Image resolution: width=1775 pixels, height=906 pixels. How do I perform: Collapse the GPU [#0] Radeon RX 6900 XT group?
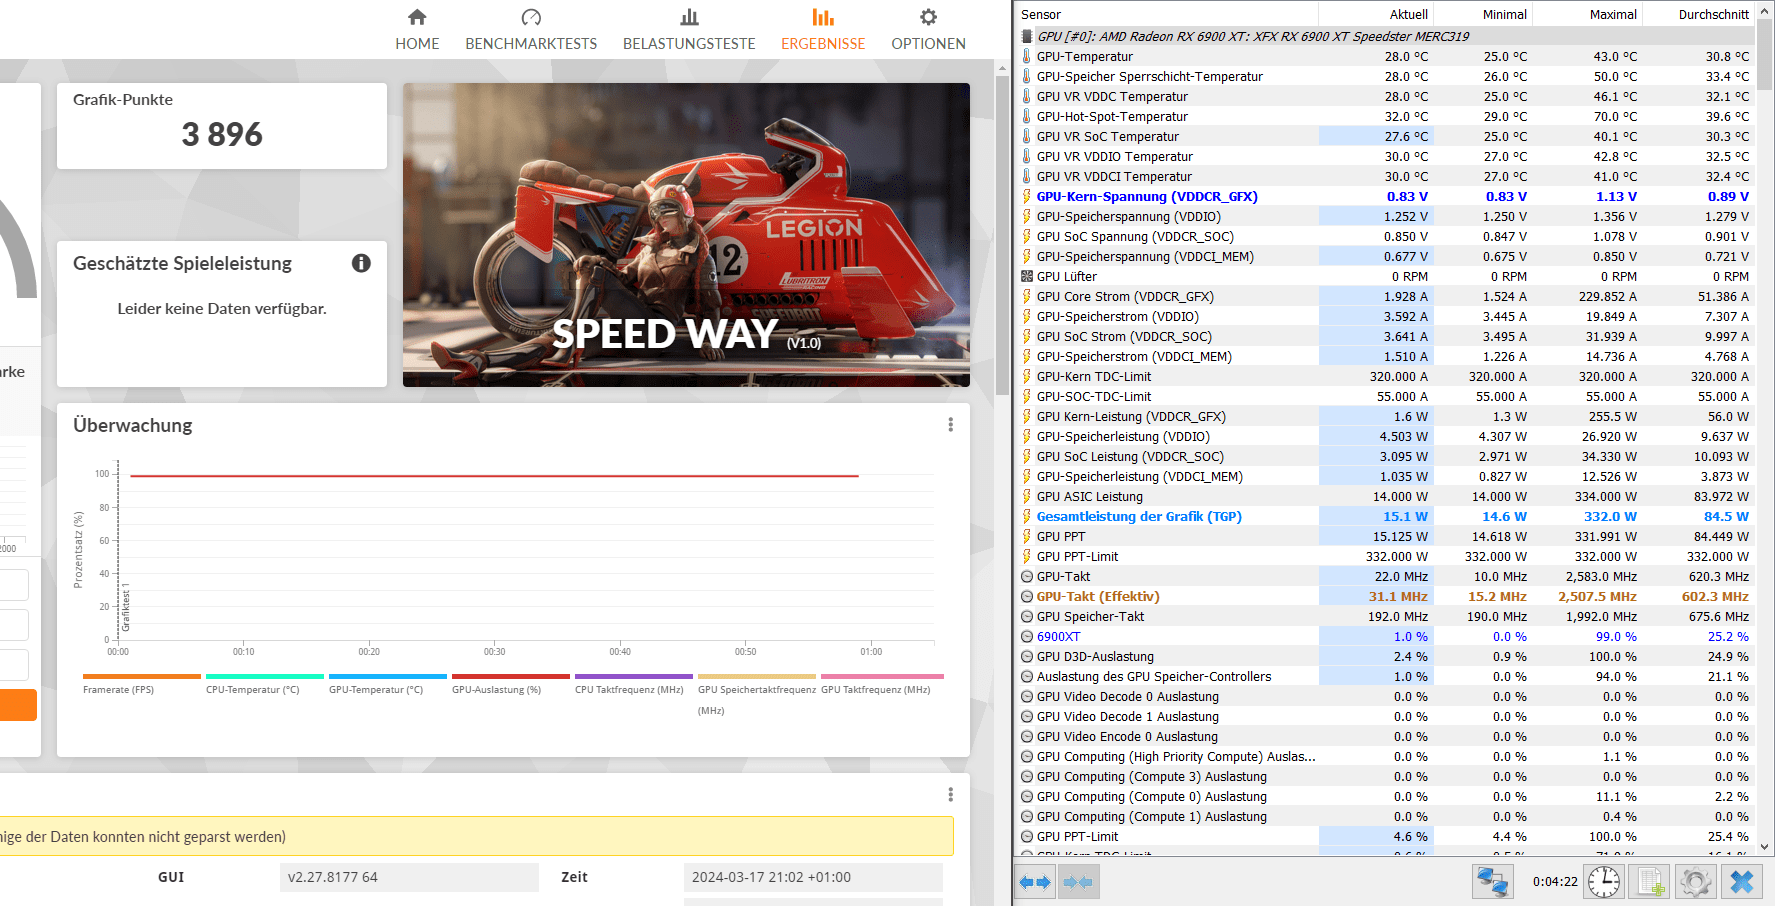tap(1026, 36)
